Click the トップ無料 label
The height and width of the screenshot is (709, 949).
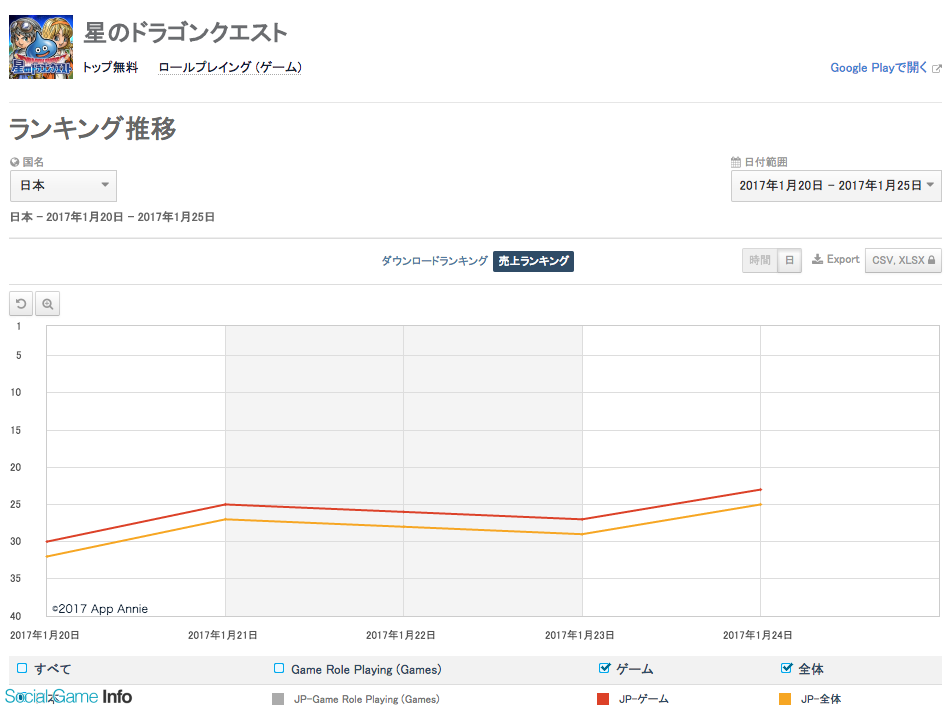tap(110, 67)
